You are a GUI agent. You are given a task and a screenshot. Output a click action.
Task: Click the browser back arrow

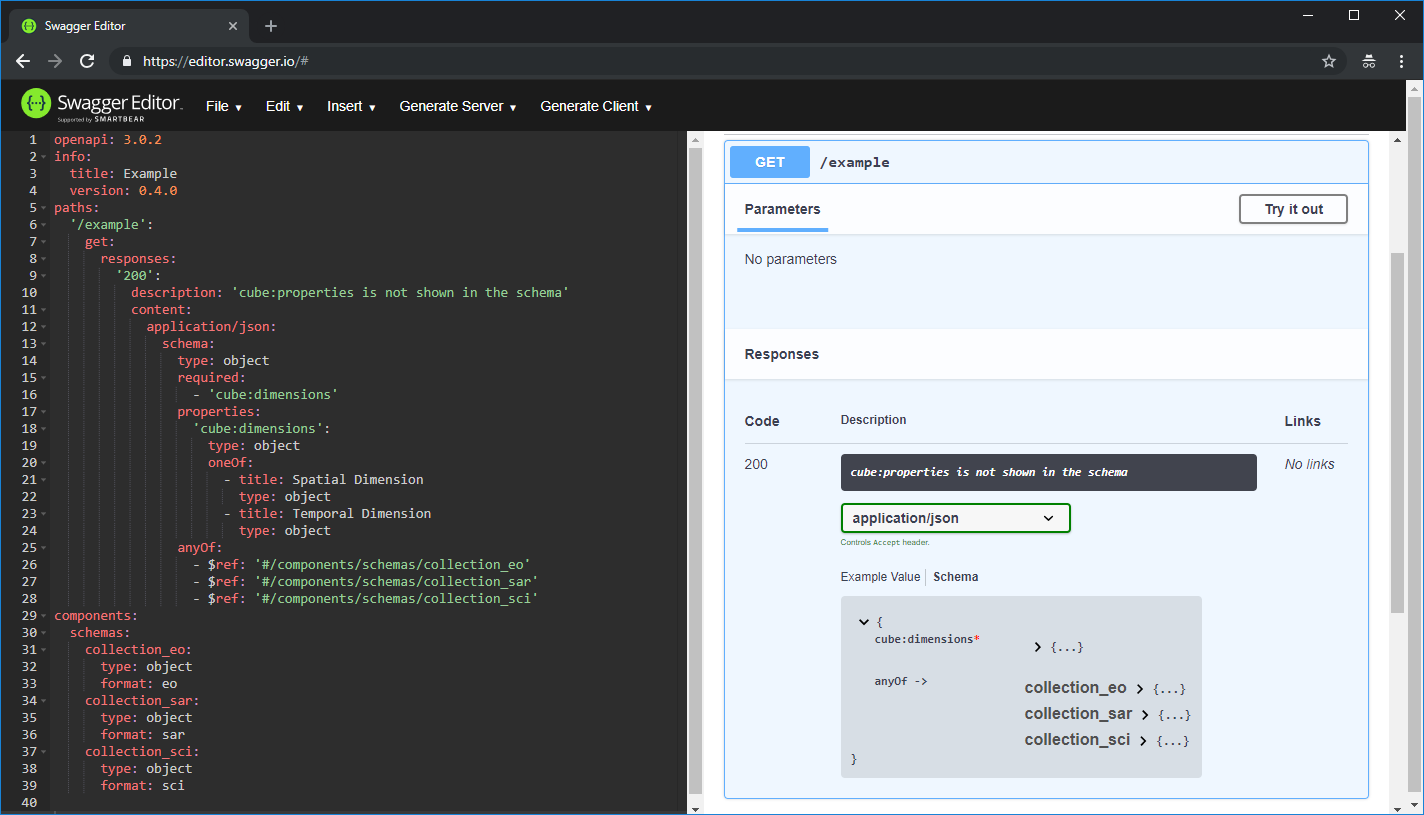[22, 61]
